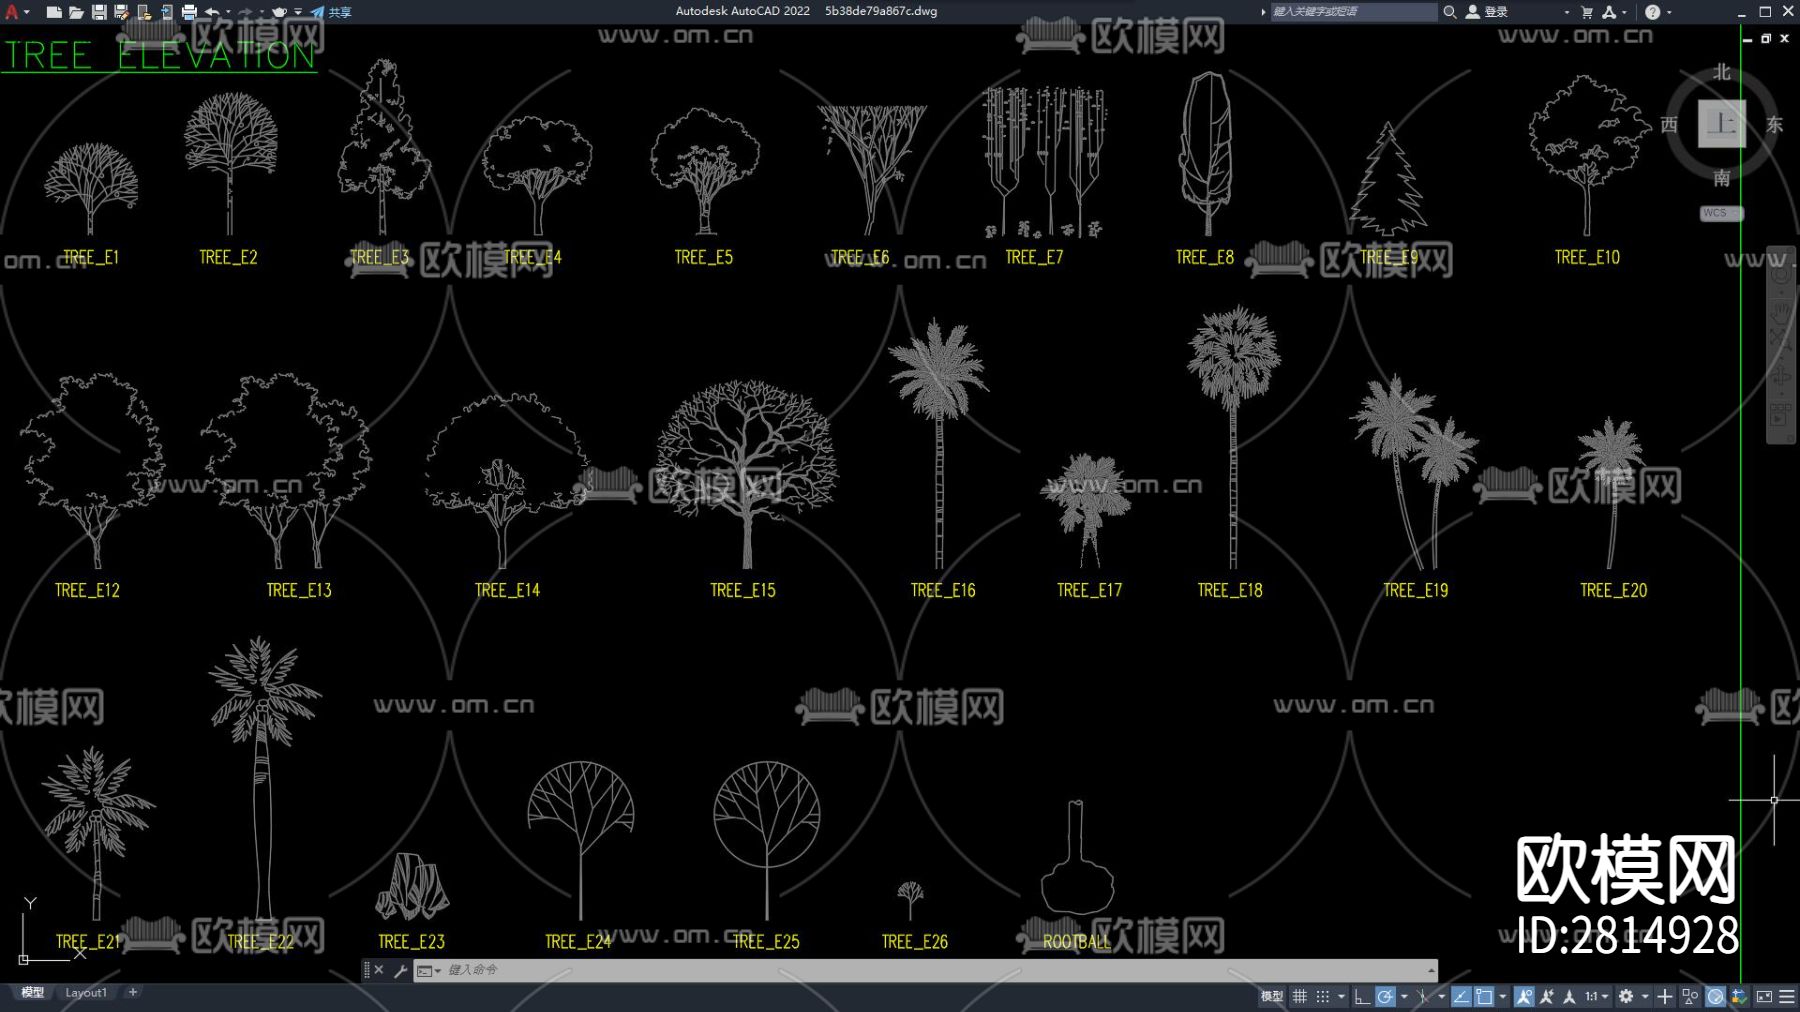Toggle object snap tracking
Viewport: 1800px width, 1012px height.
pos(1461,996)
